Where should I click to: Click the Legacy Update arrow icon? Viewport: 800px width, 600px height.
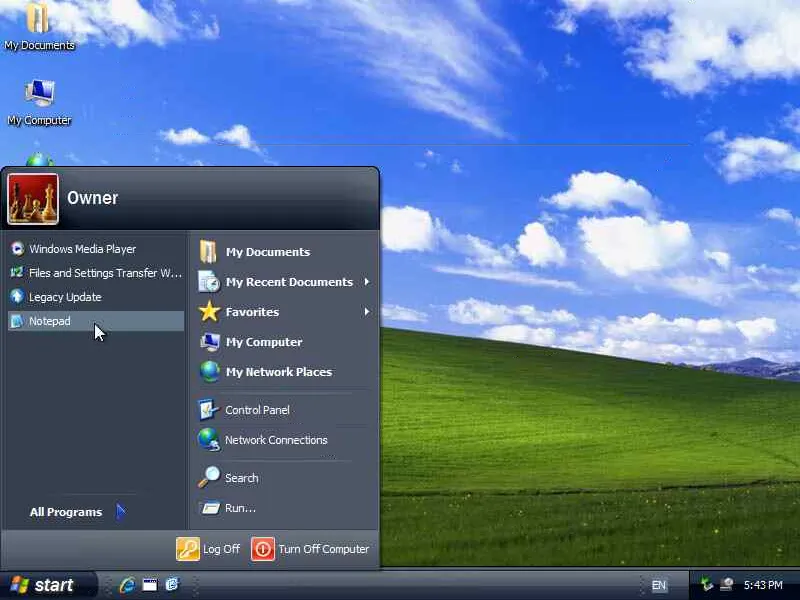[x=17, y=297]
